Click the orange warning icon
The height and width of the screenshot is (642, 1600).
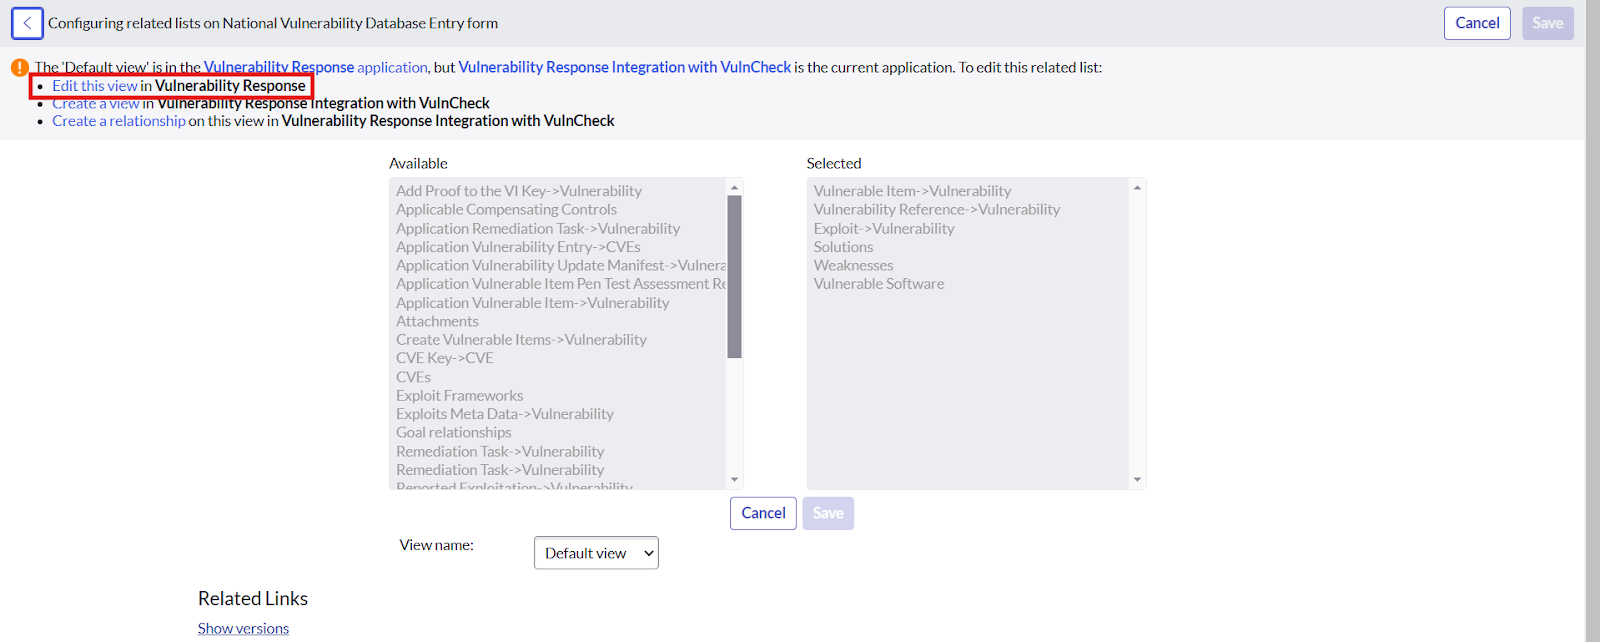tap(20, 67)
